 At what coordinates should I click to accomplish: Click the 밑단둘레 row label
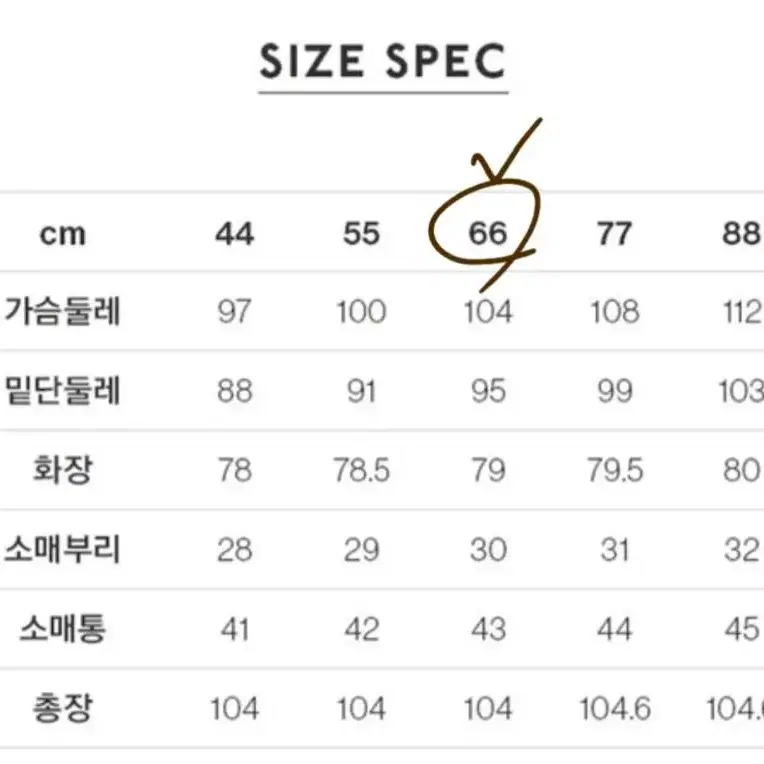coord(62,390)
